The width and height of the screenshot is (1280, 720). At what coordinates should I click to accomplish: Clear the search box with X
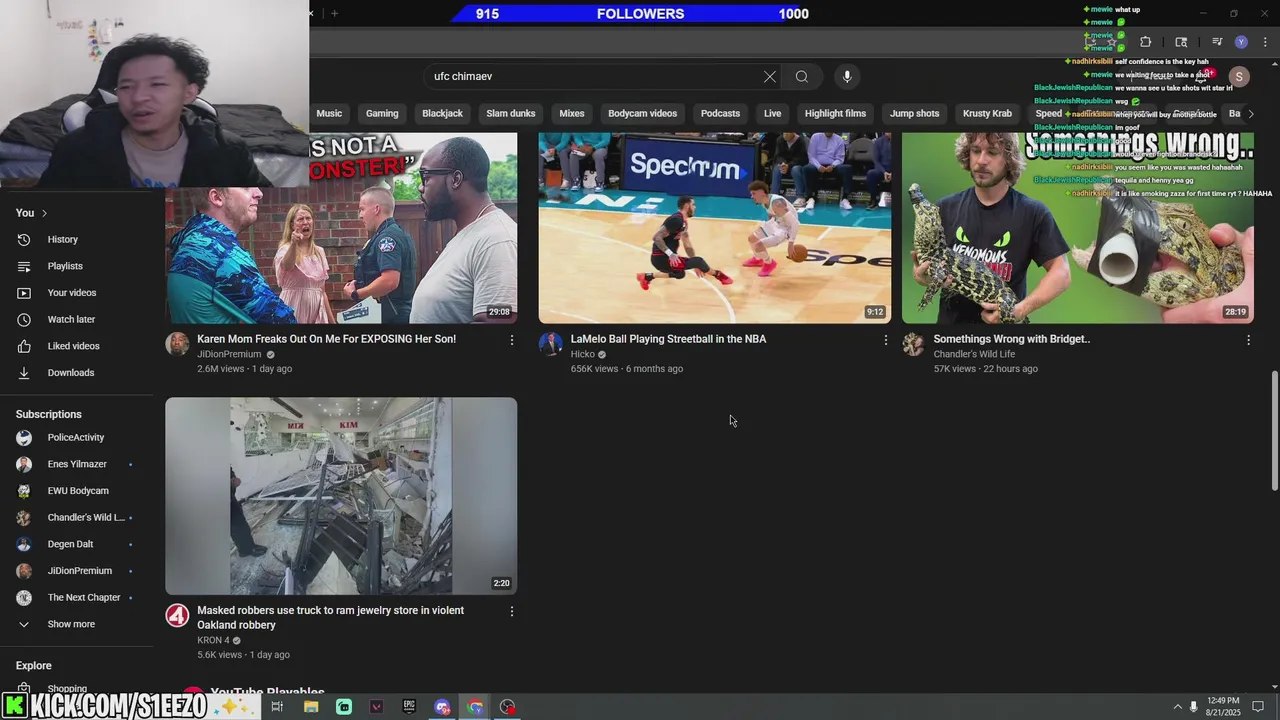(x=770, y=76)
